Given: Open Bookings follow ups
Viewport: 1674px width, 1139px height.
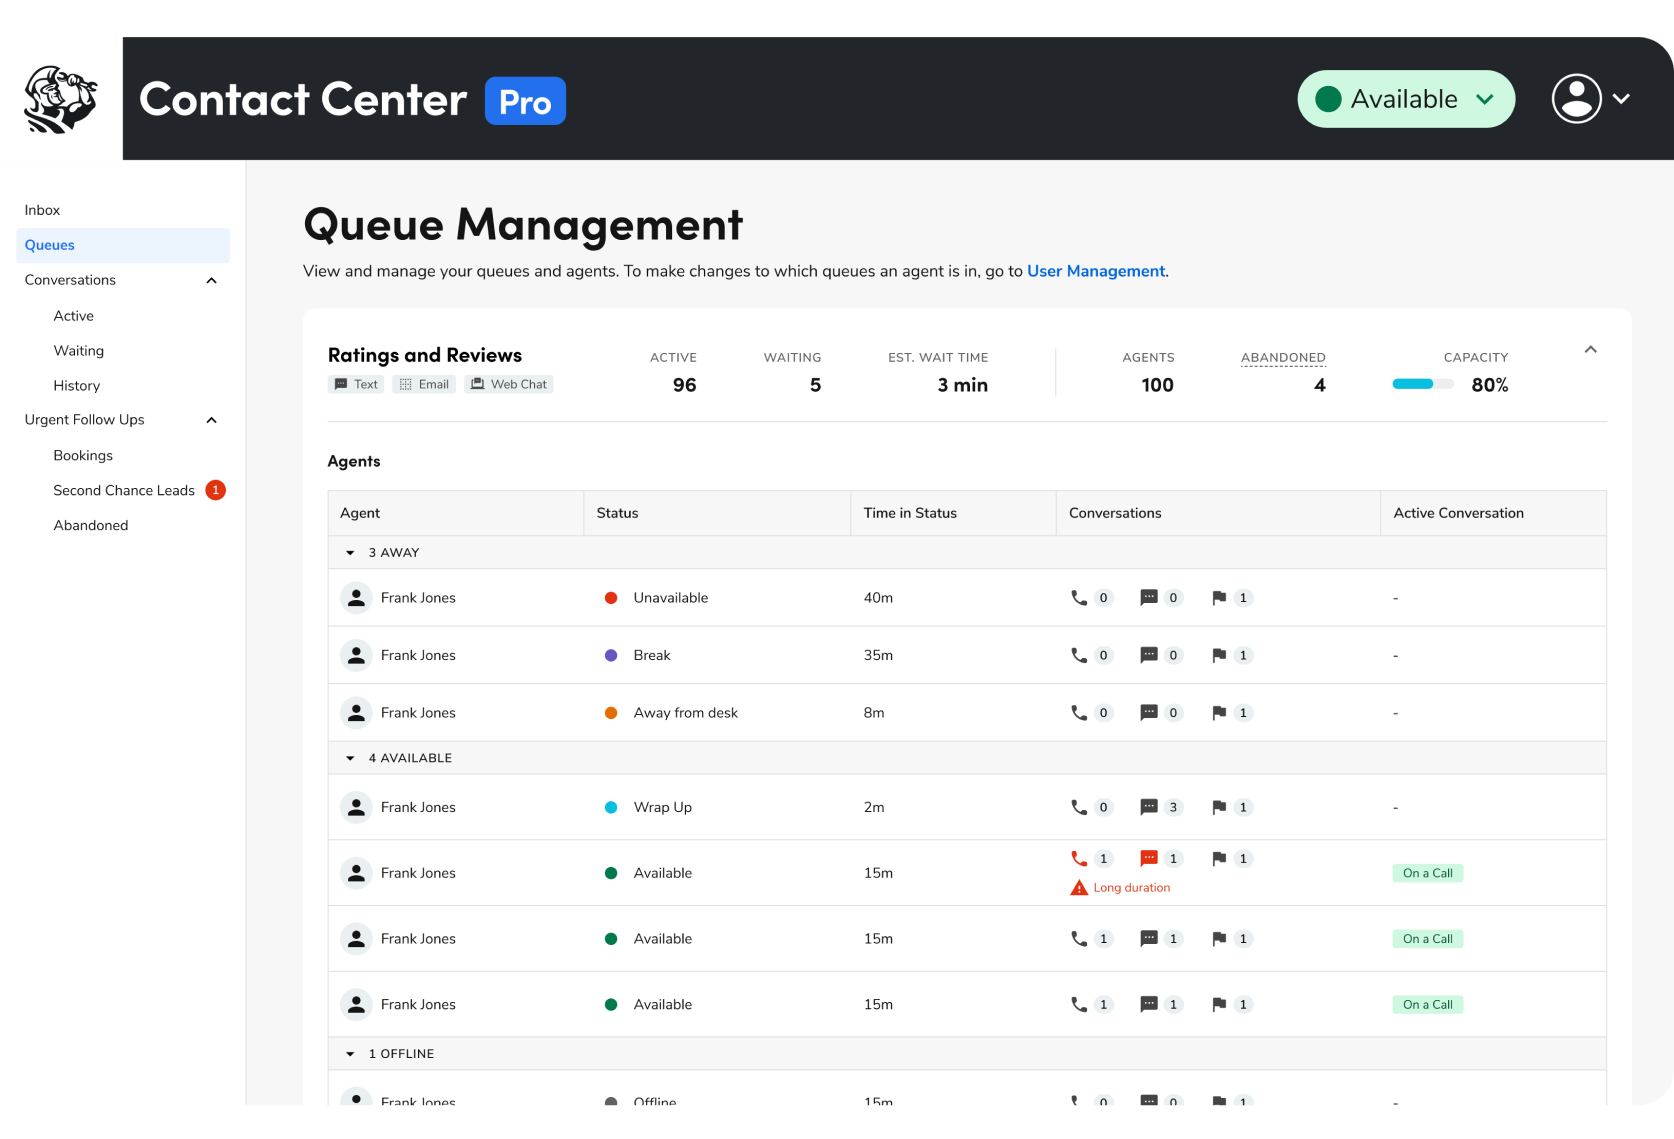Looking at the screenshot, I should coord(83,456).
